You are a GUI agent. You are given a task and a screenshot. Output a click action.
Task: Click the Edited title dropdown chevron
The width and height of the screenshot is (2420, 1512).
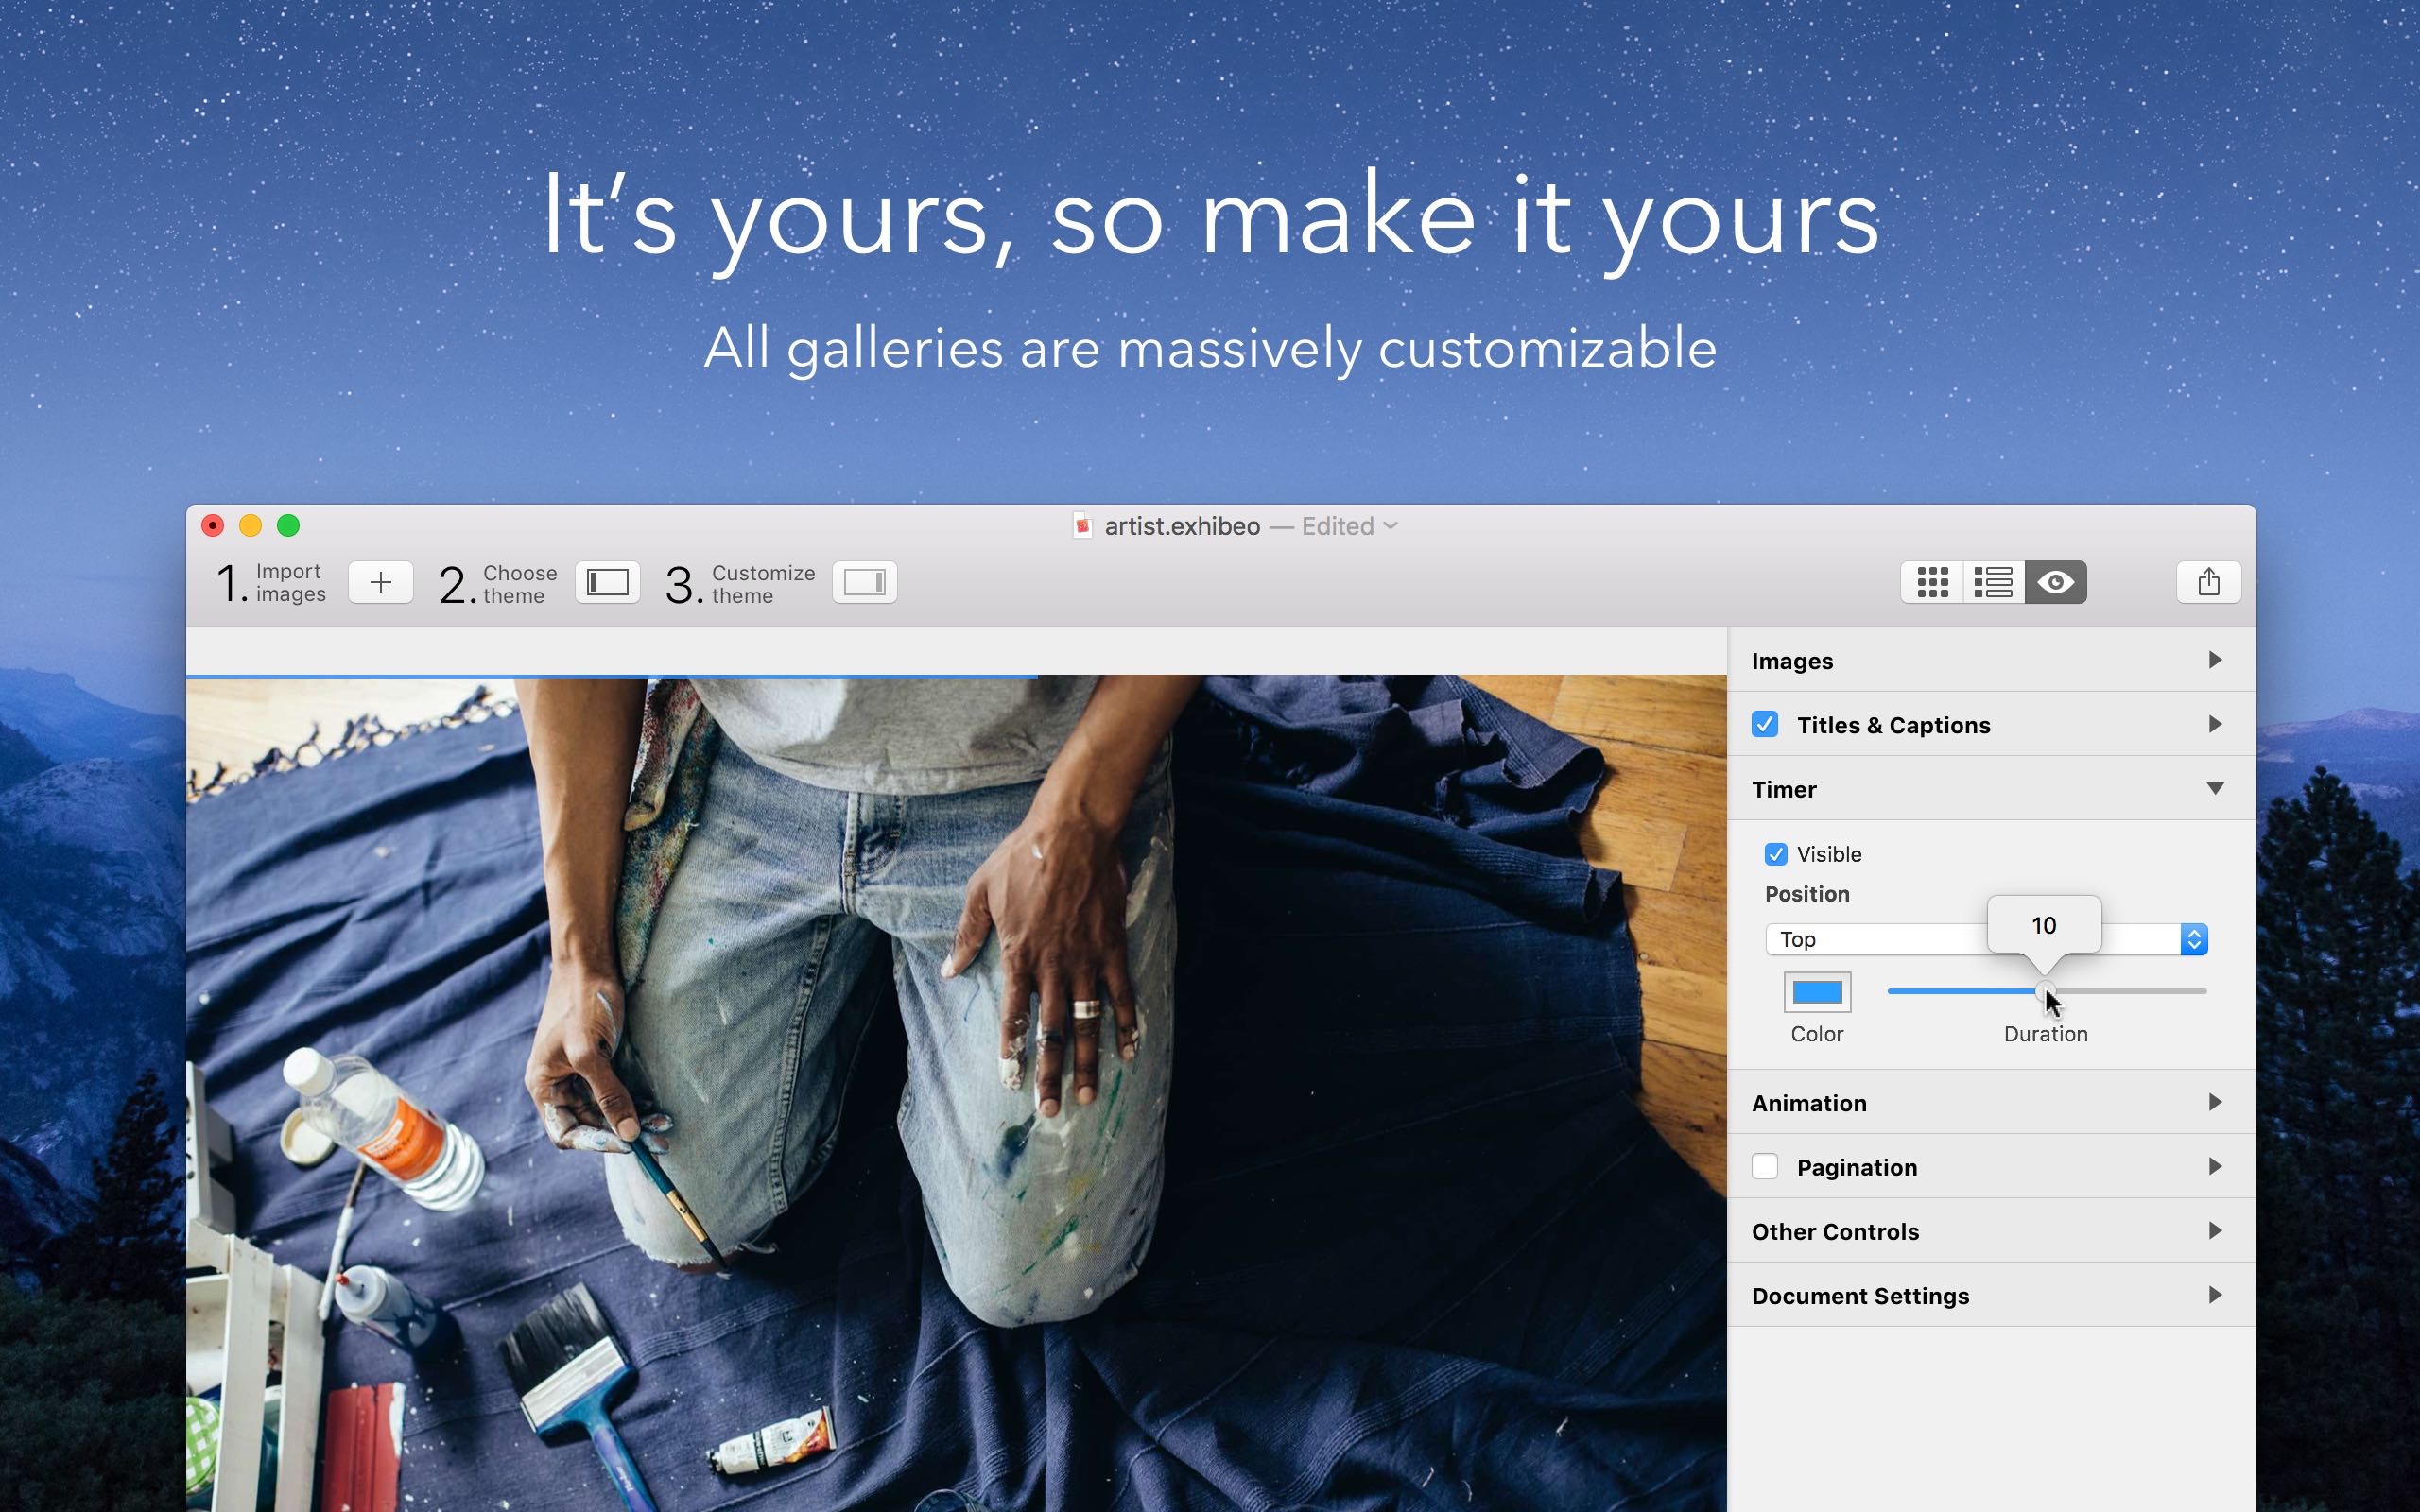point(1390,526)
